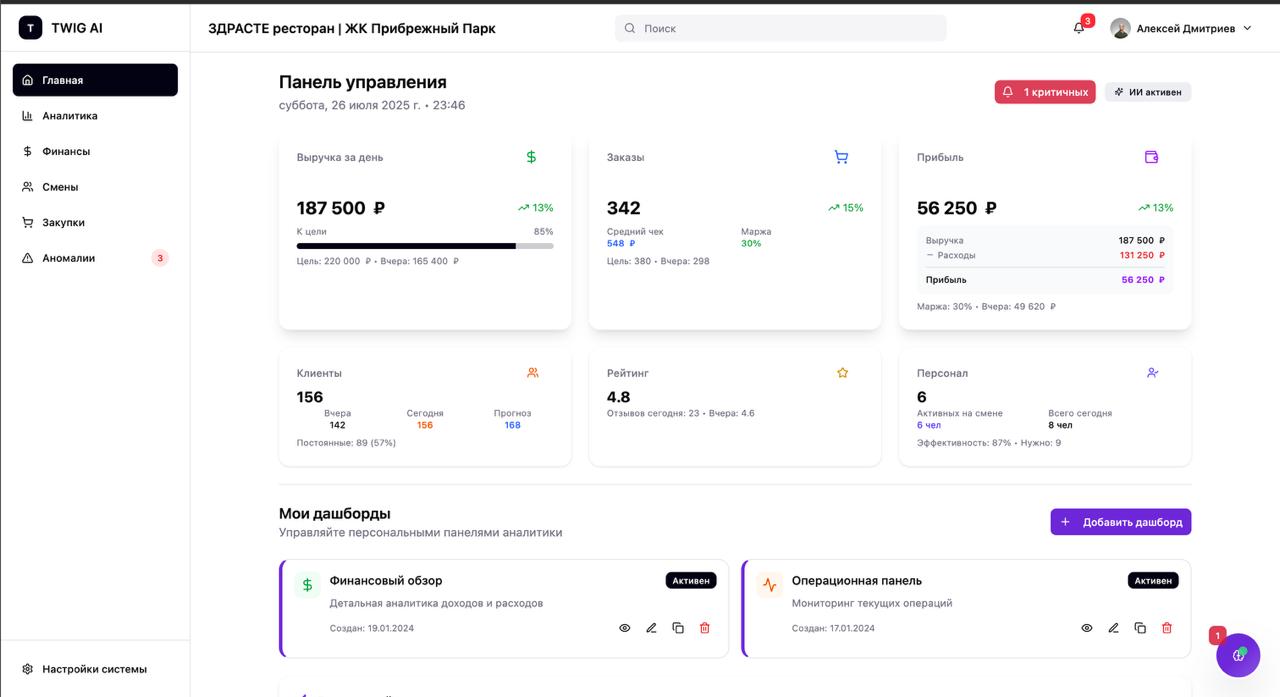
Task: Click the clients icon on 'Клиенты' card
Action: click(x=532, y=372)
